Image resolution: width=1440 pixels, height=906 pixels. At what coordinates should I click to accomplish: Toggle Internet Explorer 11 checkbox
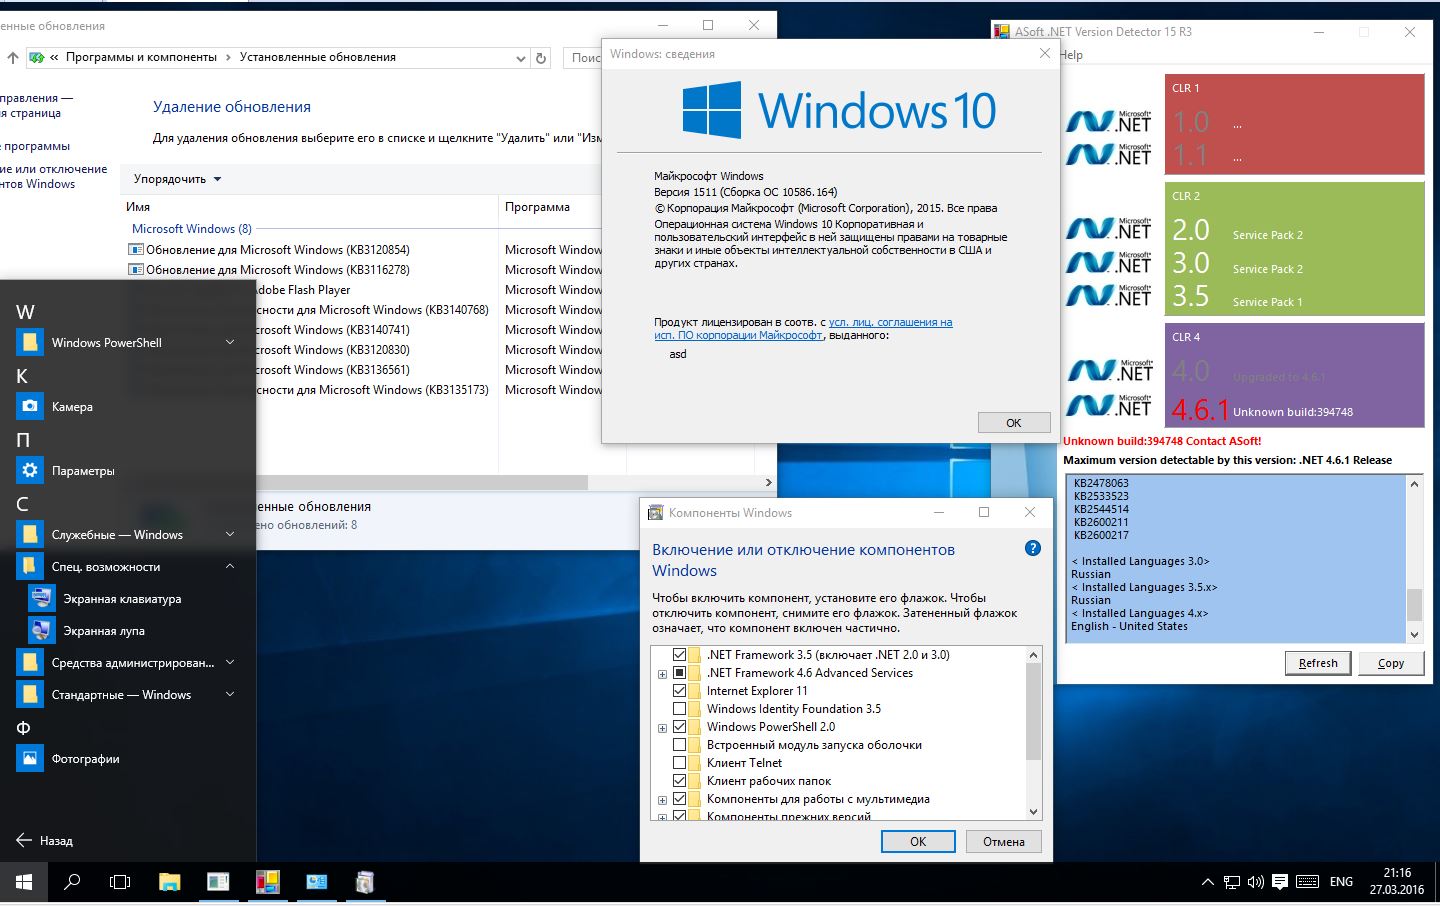(679, 691)
